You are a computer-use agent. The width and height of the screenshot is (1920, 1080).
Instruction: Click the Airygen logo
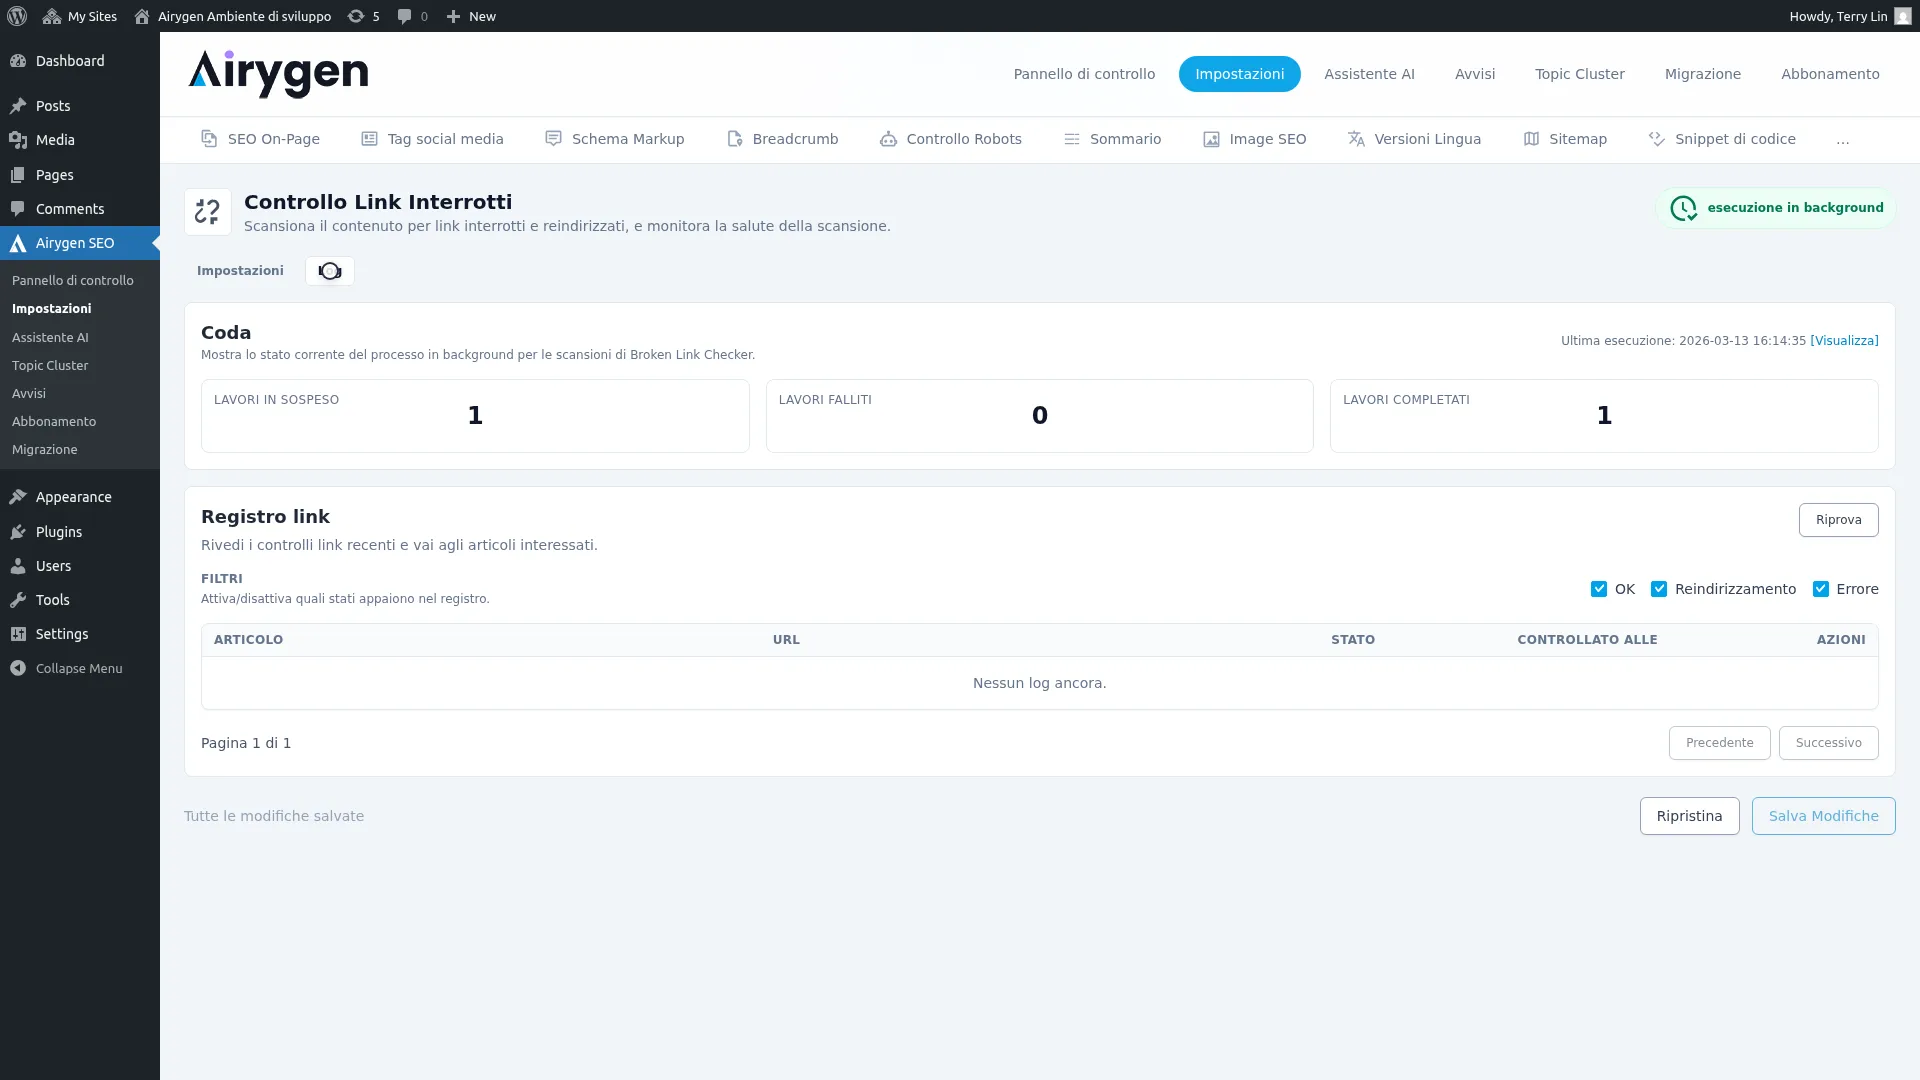(x=278, y=74)
